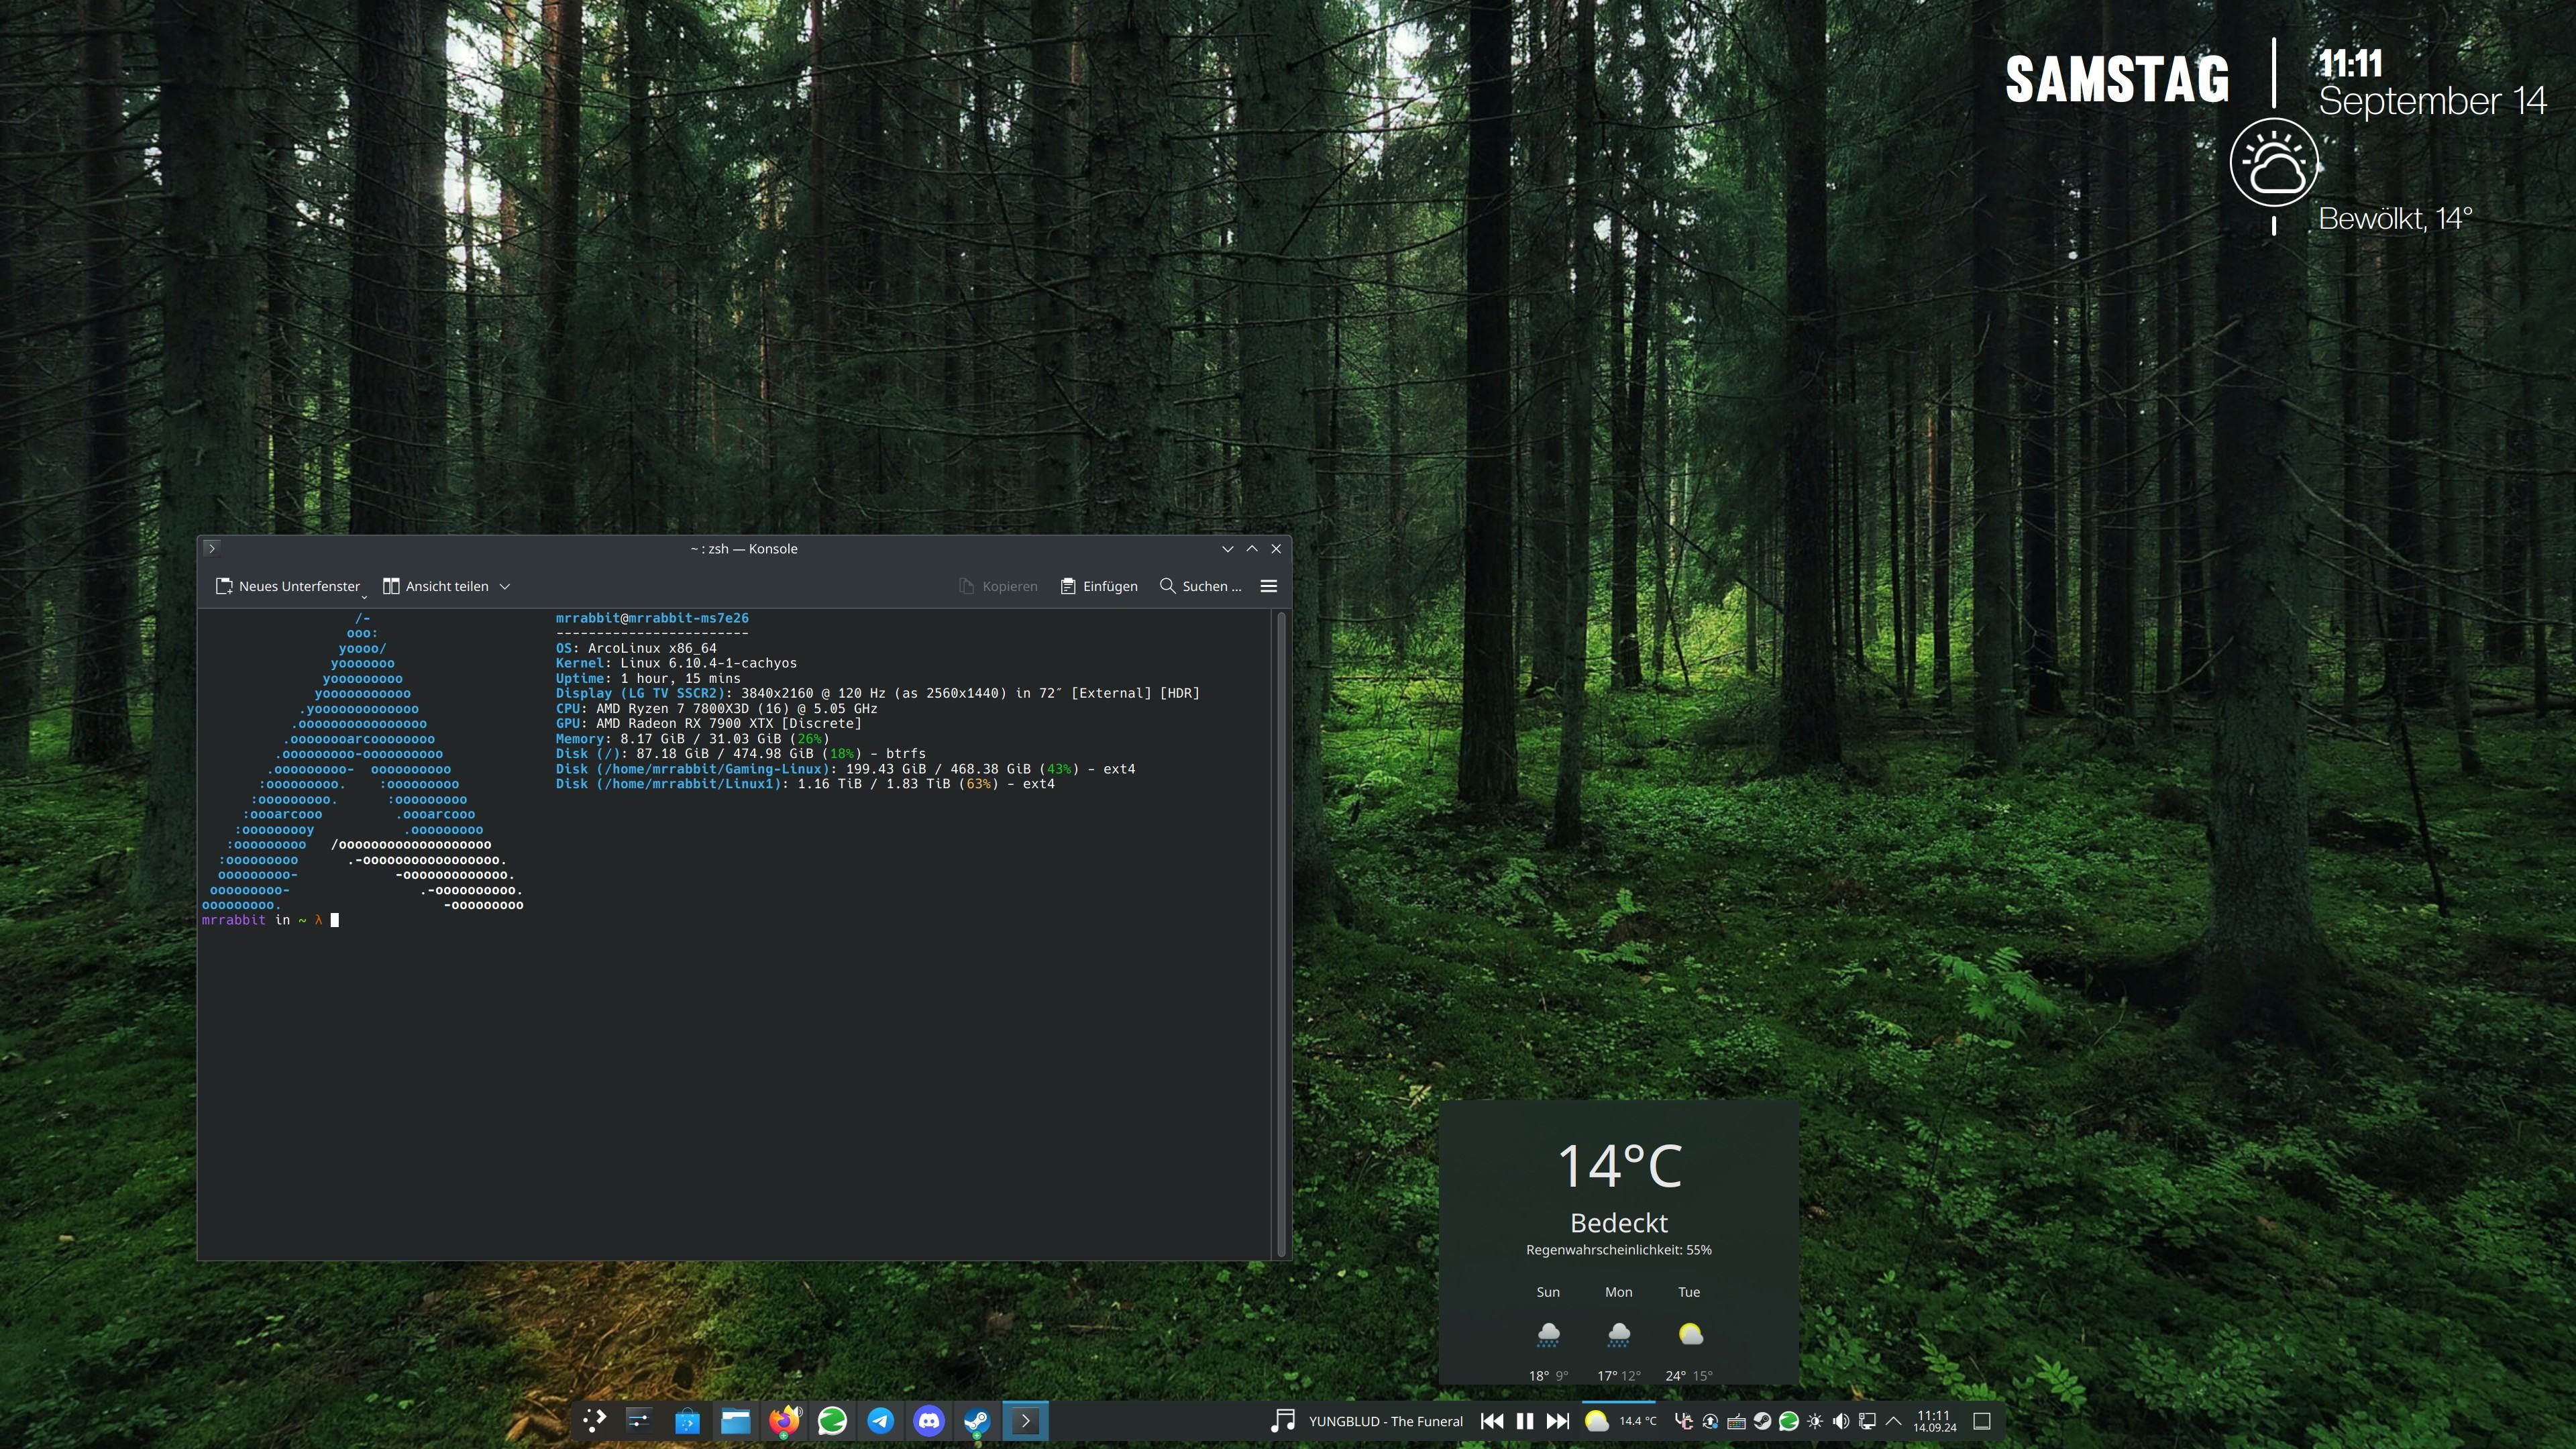Viewport: 2576px width, 1449px height.
Task: Click Neues Unterfenster in Konsole
Action: point(288,587)
